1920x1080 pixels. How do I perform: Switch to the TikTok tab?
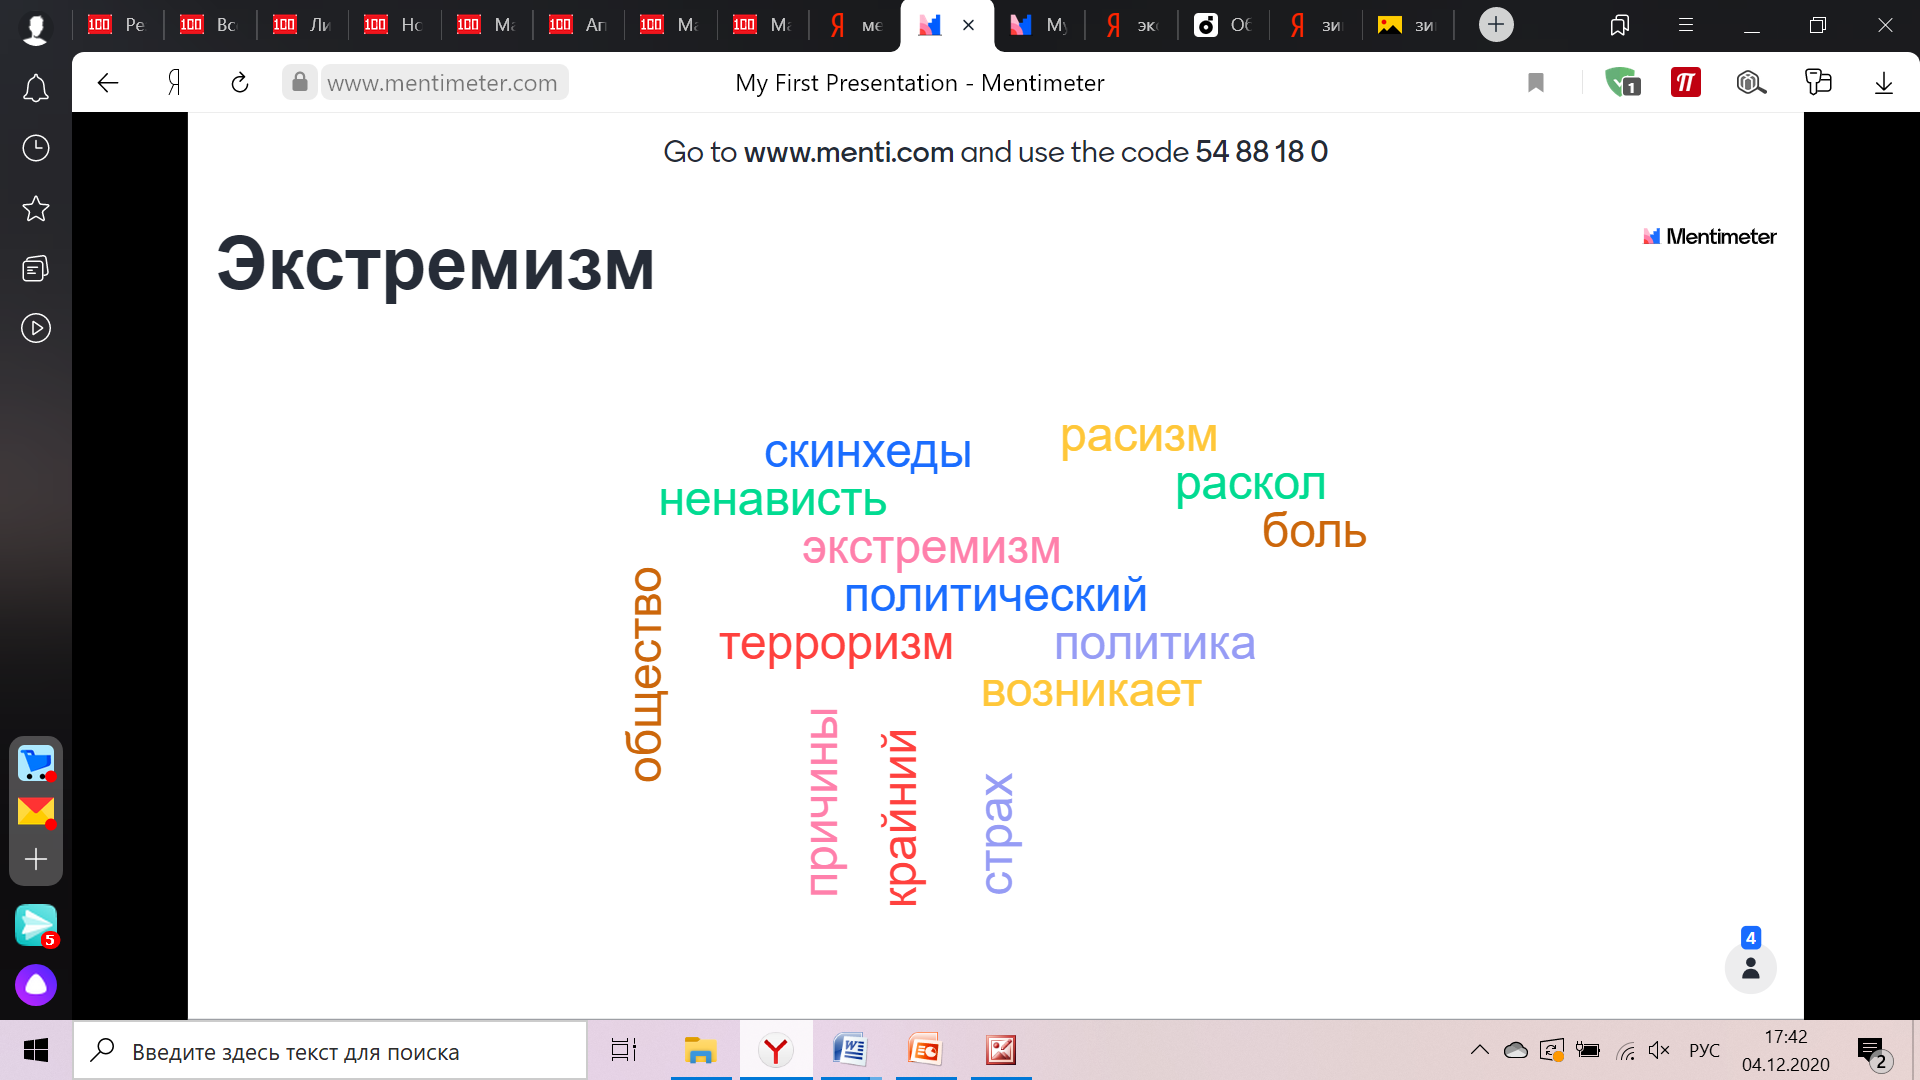(1223, 25)
